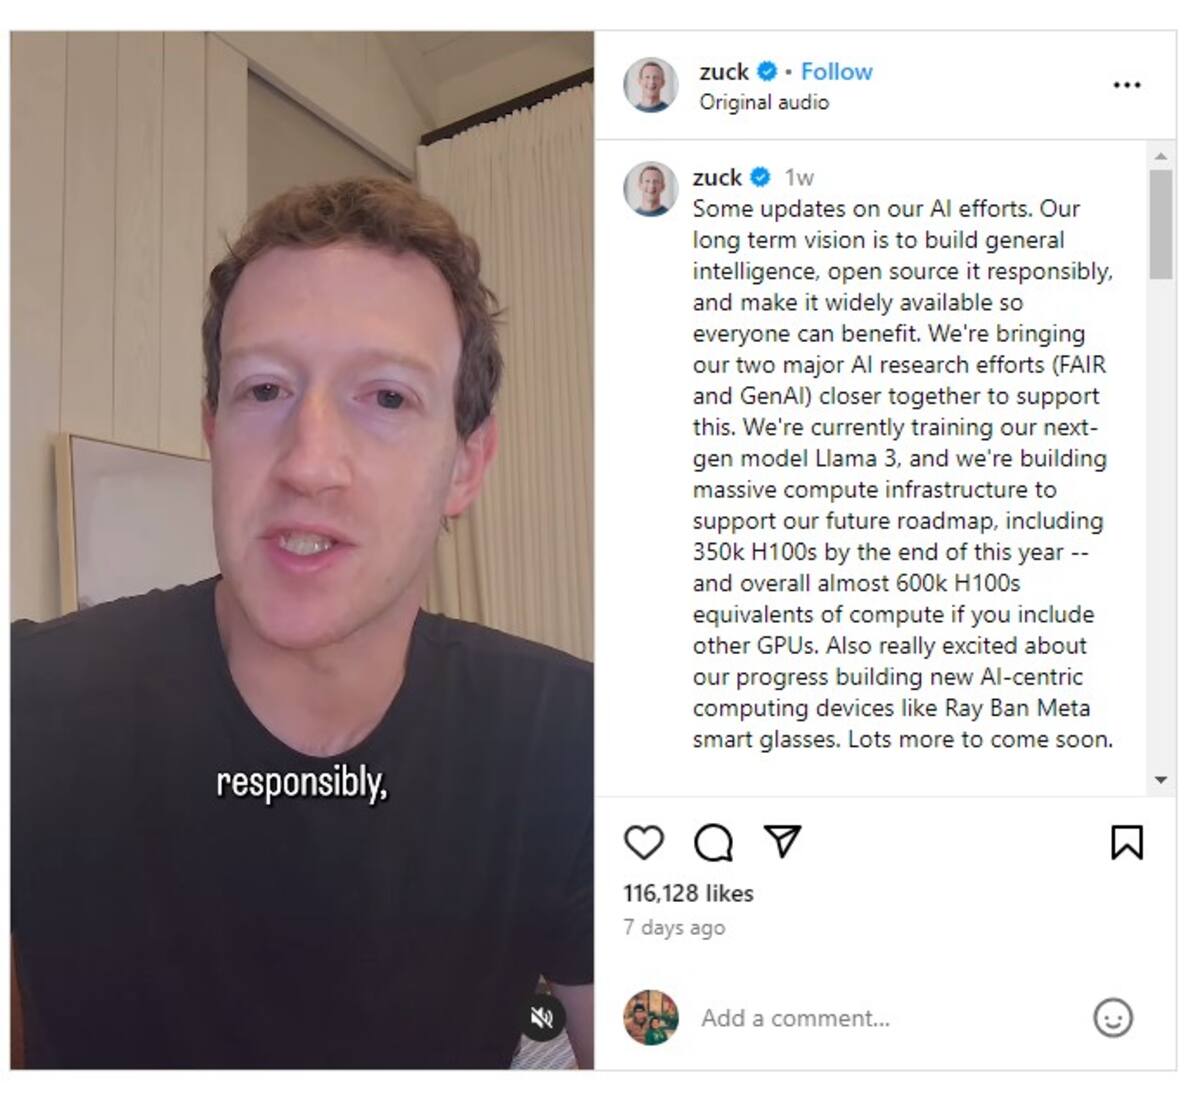This screenshot has height=1113, width=1200.
Task: Unmute the video using the speaker icon
Action: 541,1018
